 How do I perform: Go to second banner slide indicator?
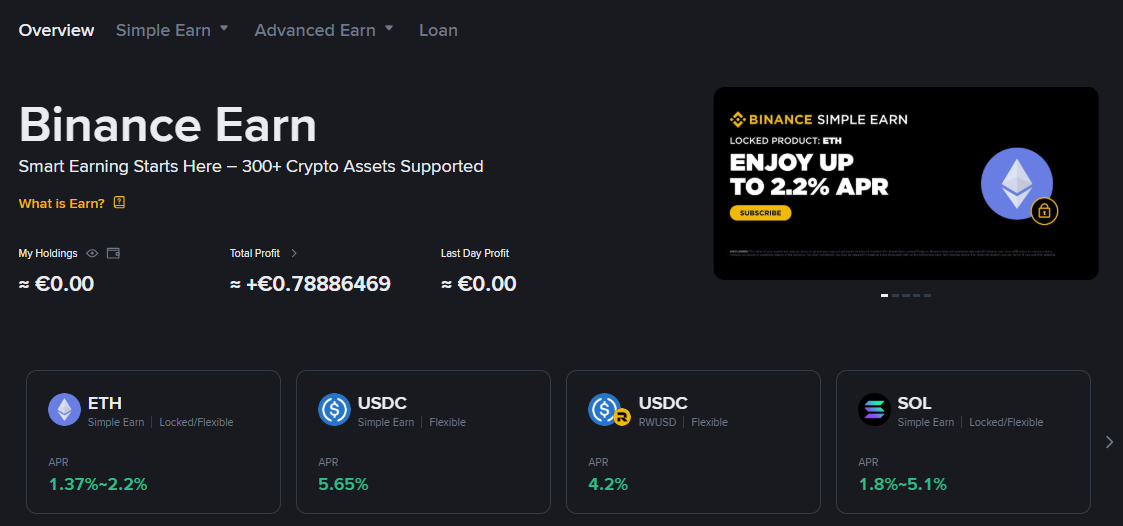pyautogui.click(x=895, y=295)
